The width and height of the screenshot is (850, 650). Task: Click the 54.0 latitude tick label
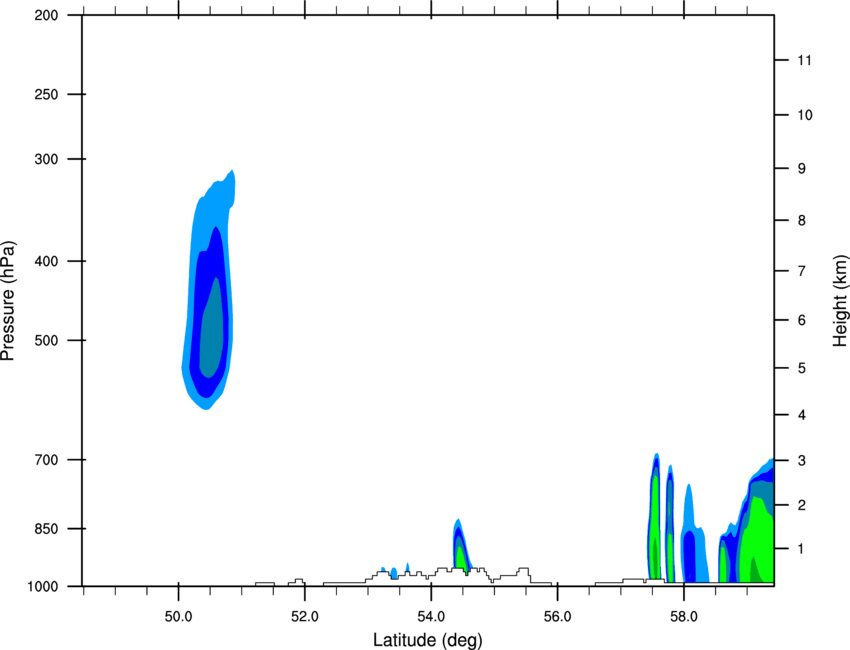click(432, 617)
